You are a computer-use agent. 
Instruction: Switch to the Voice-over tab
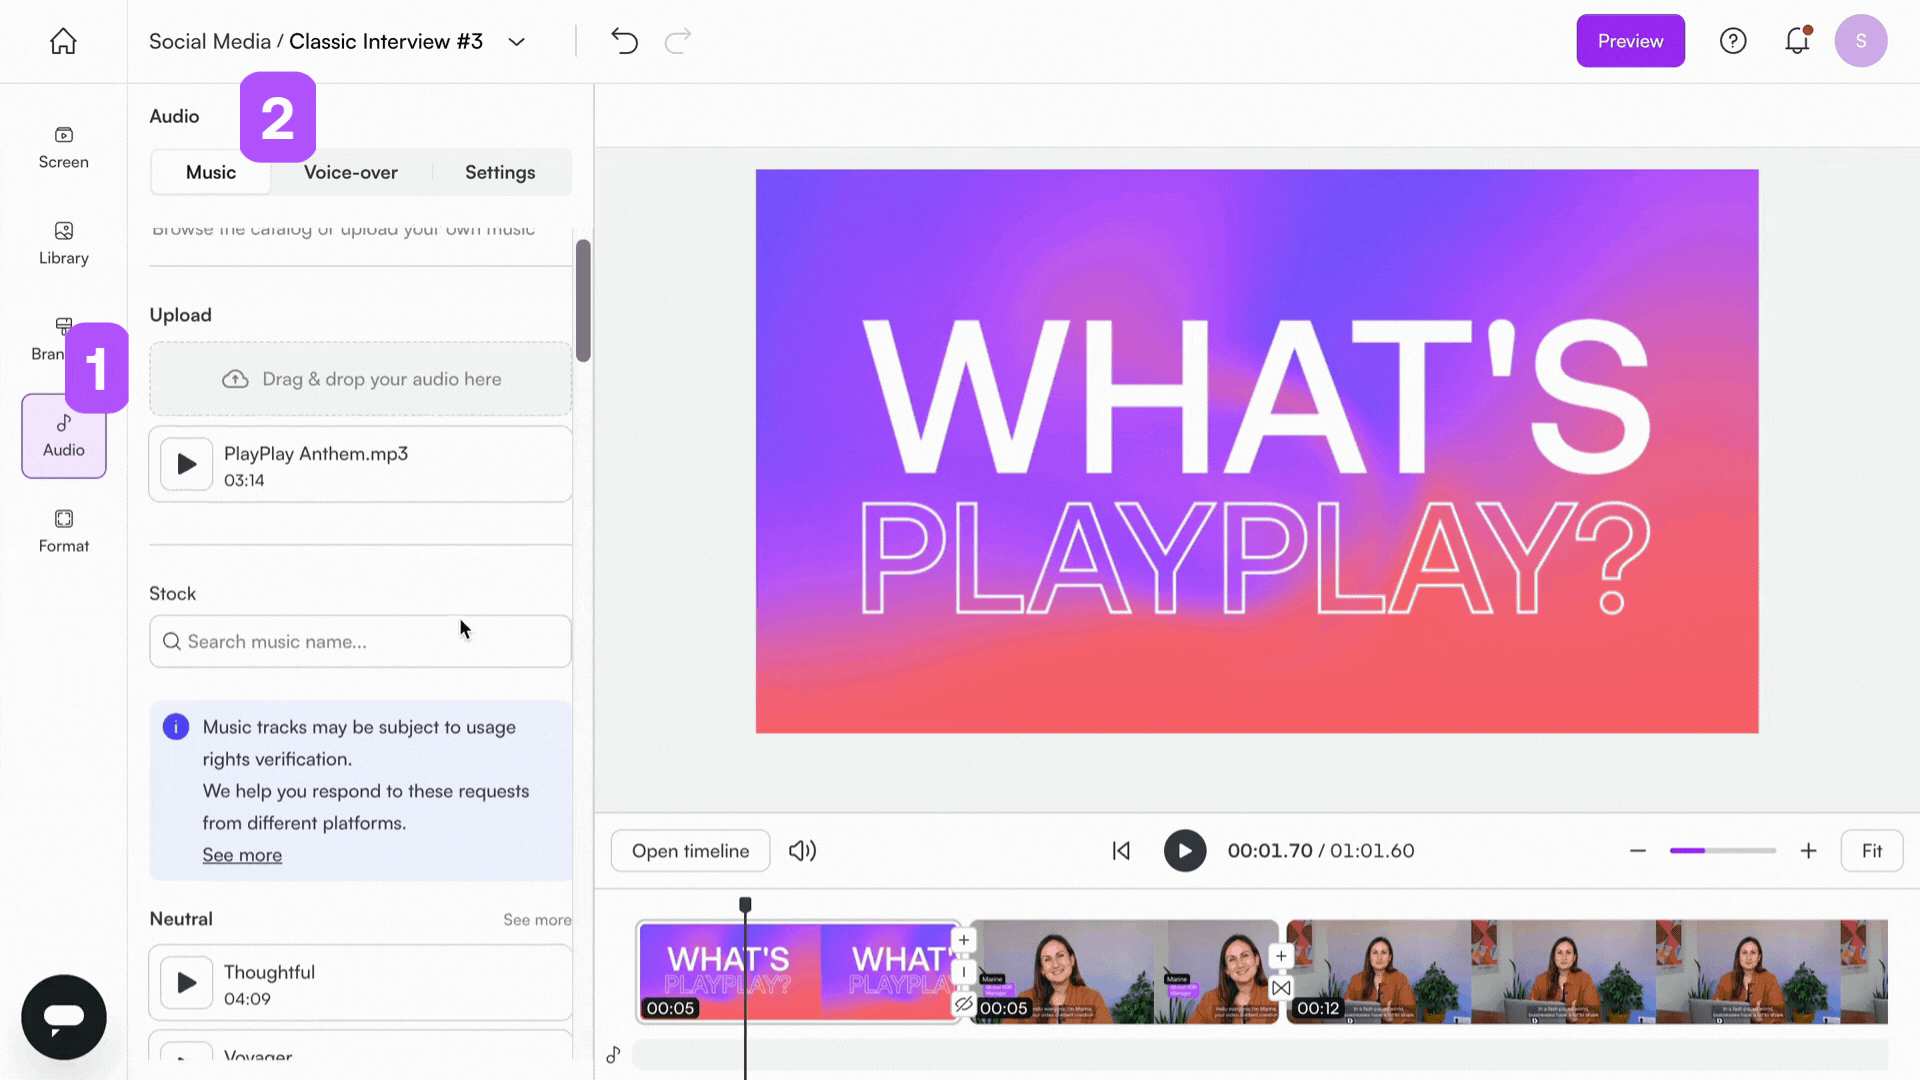coord(351,172)
